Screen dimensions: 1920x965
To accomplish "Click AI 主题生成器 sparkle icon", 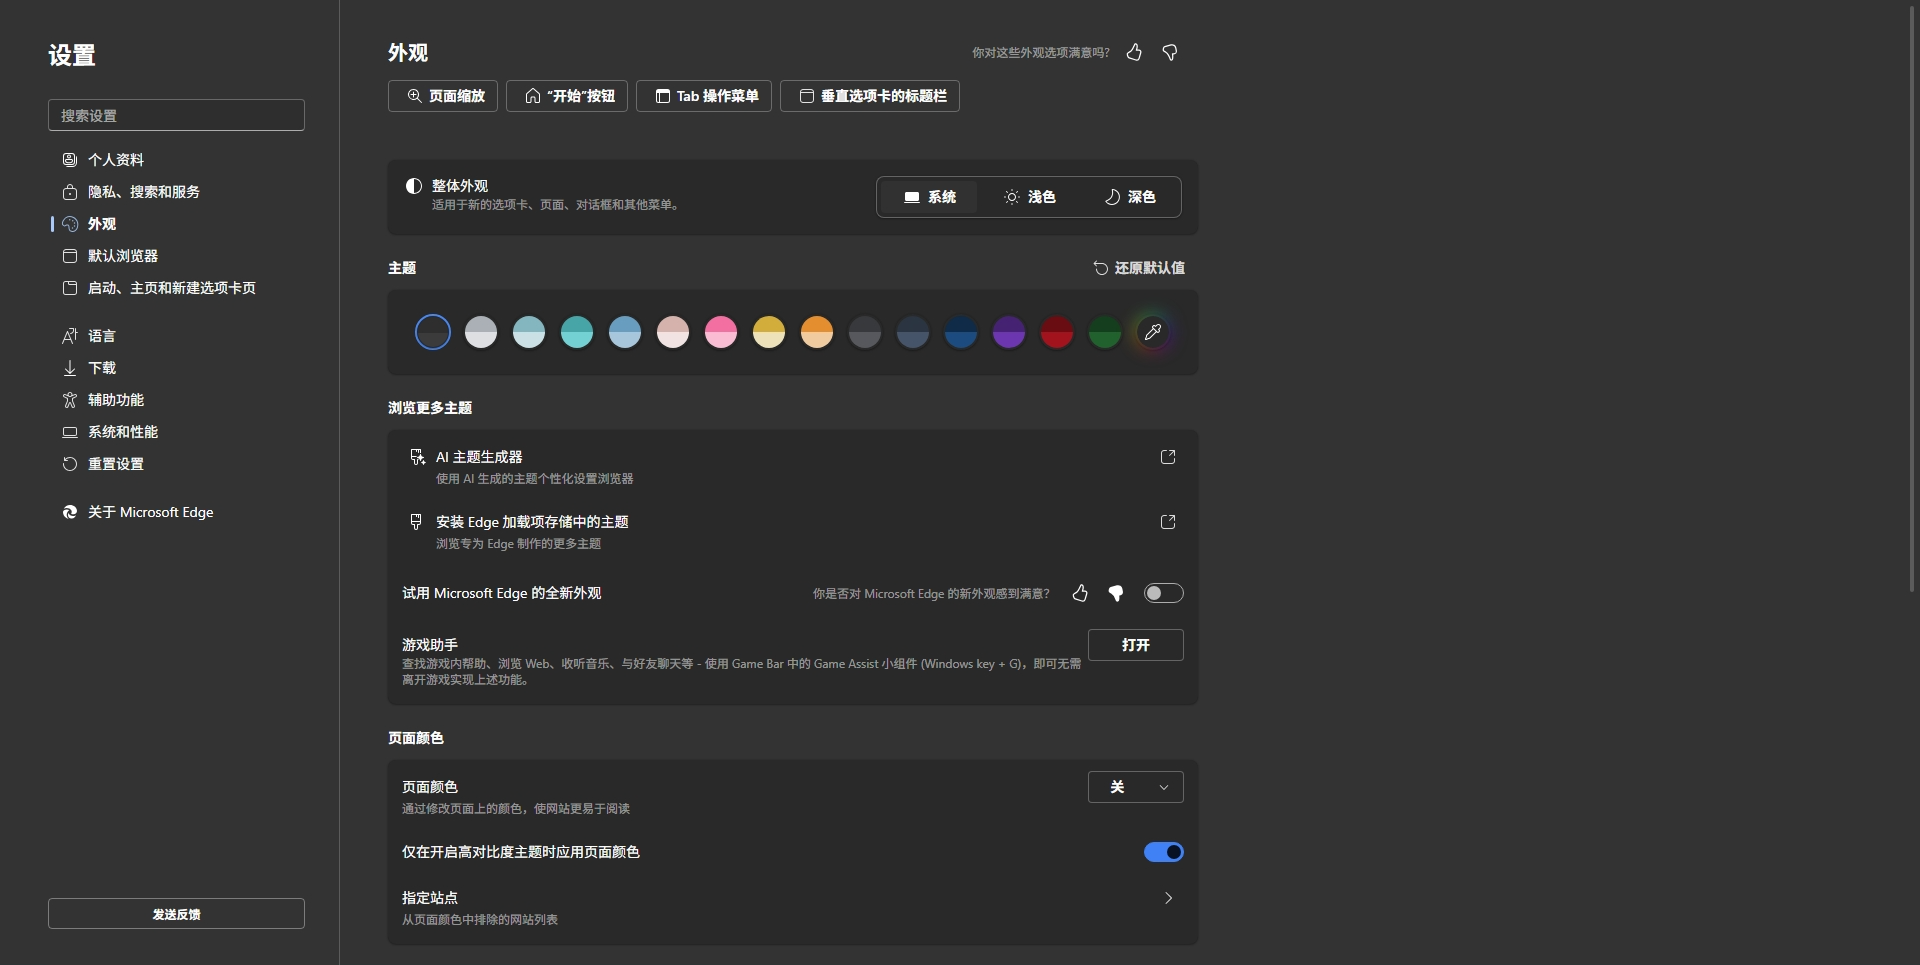I will (417, 457).
